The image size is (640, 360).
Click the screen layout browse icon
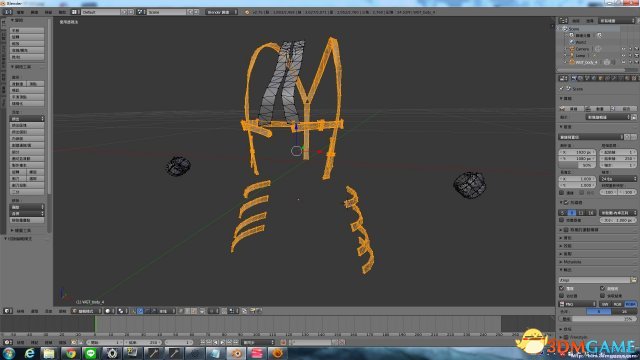76,12
